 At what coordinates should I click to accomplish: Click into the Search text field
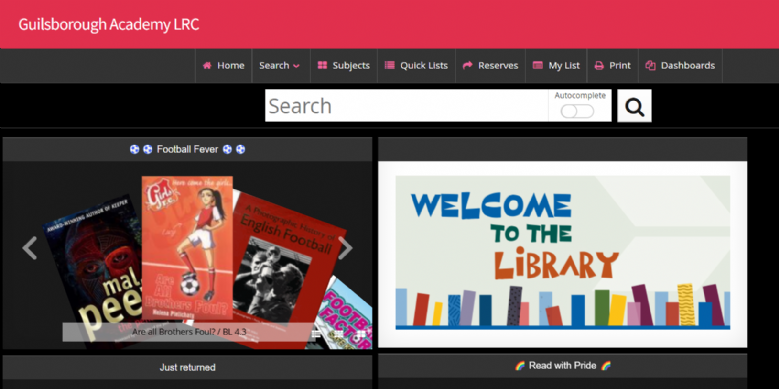tap(406, 106)
